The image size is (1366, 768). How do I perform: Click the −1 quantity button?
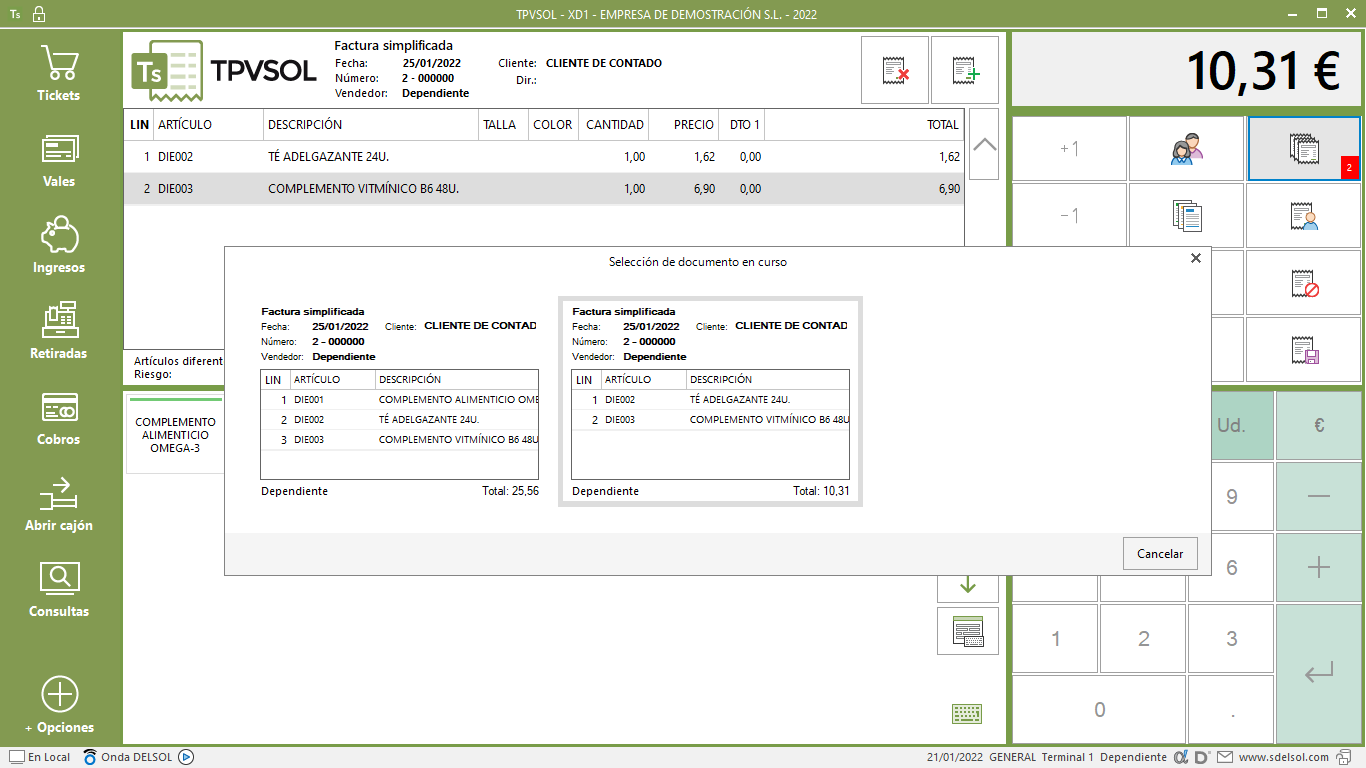pos(1069,215)
